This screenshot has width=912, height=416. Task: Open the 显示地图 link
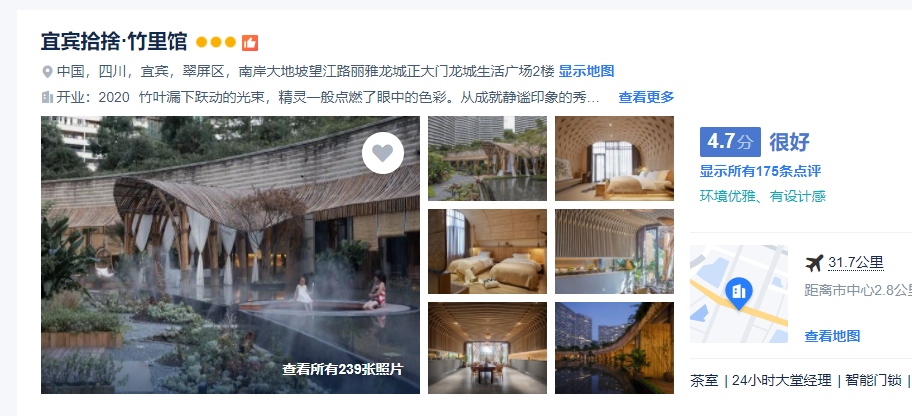coord(586,72)
